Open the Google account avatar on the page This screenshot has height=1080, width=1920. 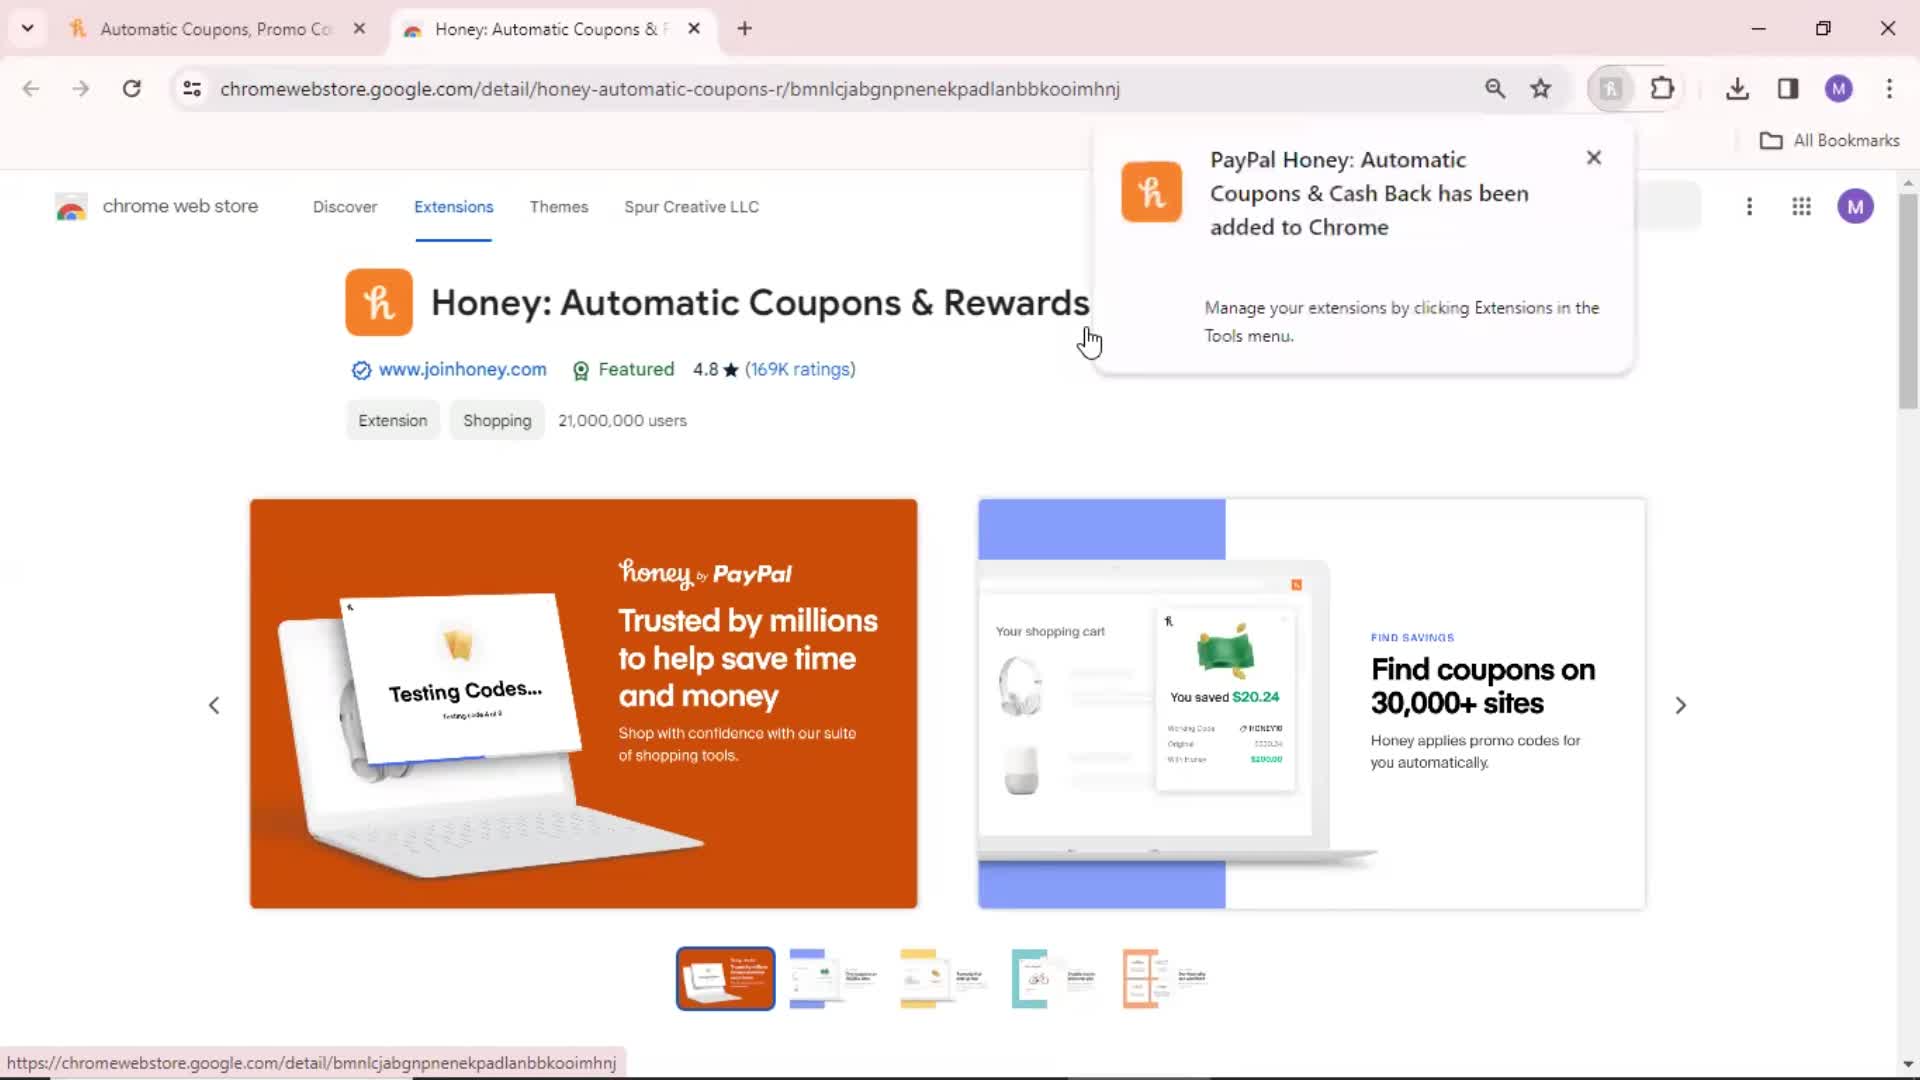[1856, 207]
